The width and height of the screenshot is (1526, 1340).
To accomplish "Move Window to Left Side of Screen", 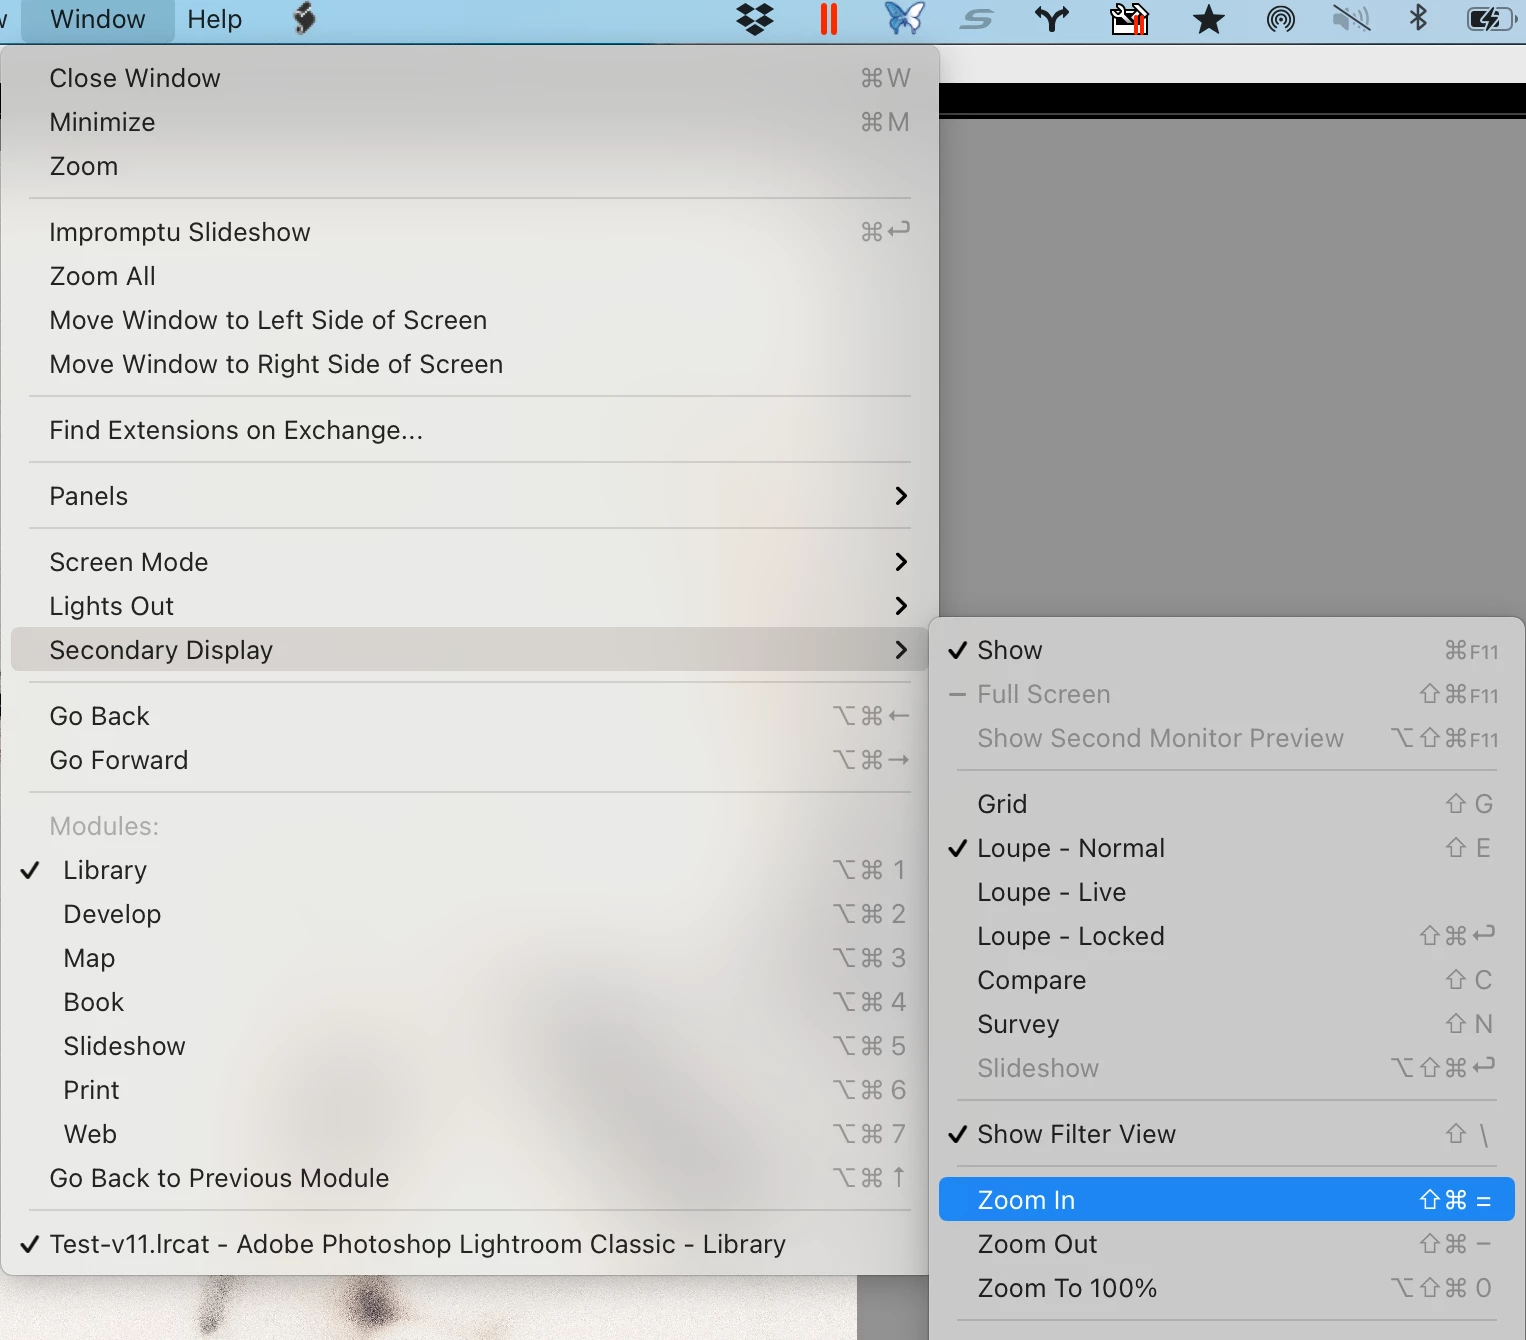I will [470, 320].
